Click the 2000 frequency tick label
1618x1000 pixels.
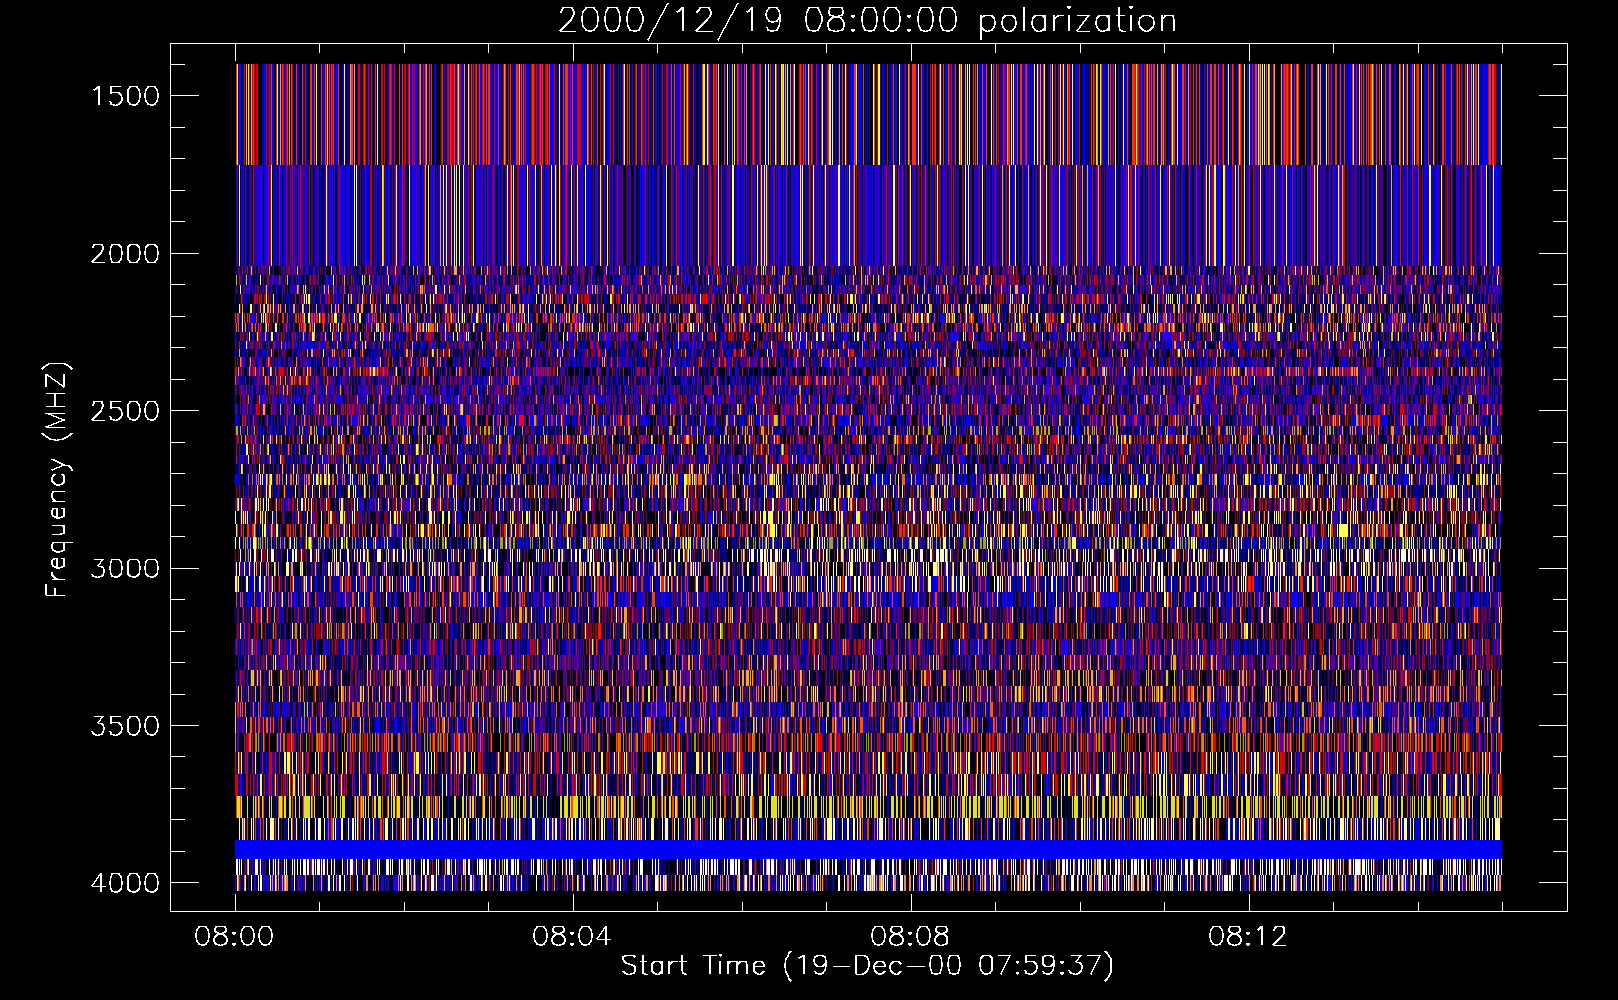click(x=125, y=254)
